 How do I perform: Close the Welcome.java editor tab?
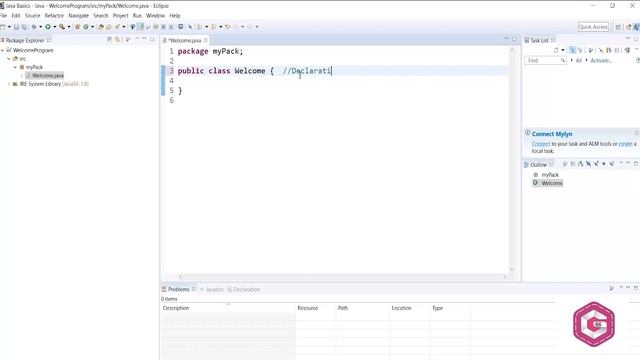206,40
